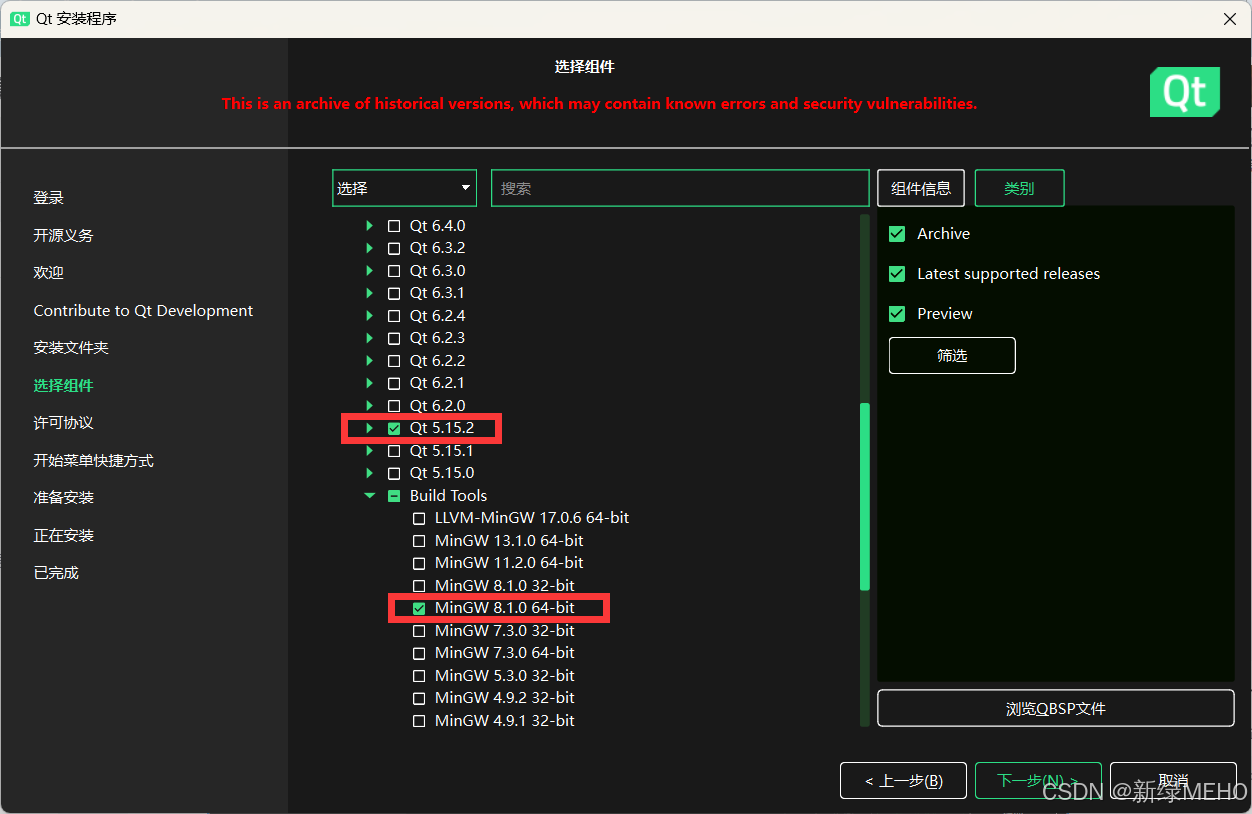
Task: Select MinGW 4.9.2 32-bit row
Action: point(505,698)
